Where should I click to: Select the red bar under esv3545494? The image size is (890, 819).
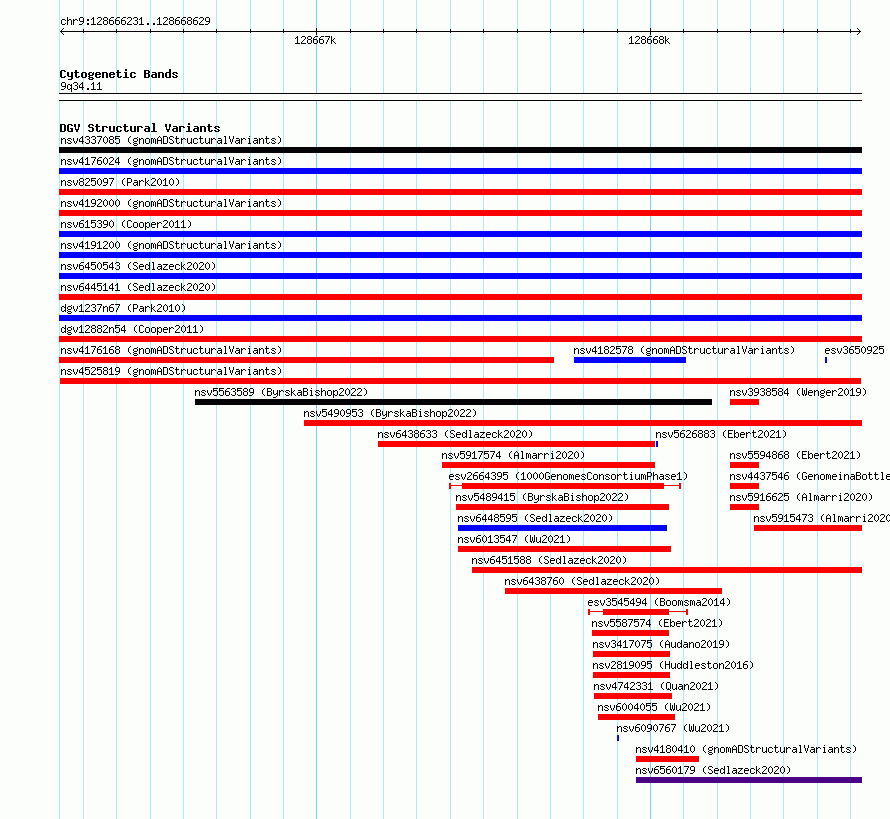636,612
